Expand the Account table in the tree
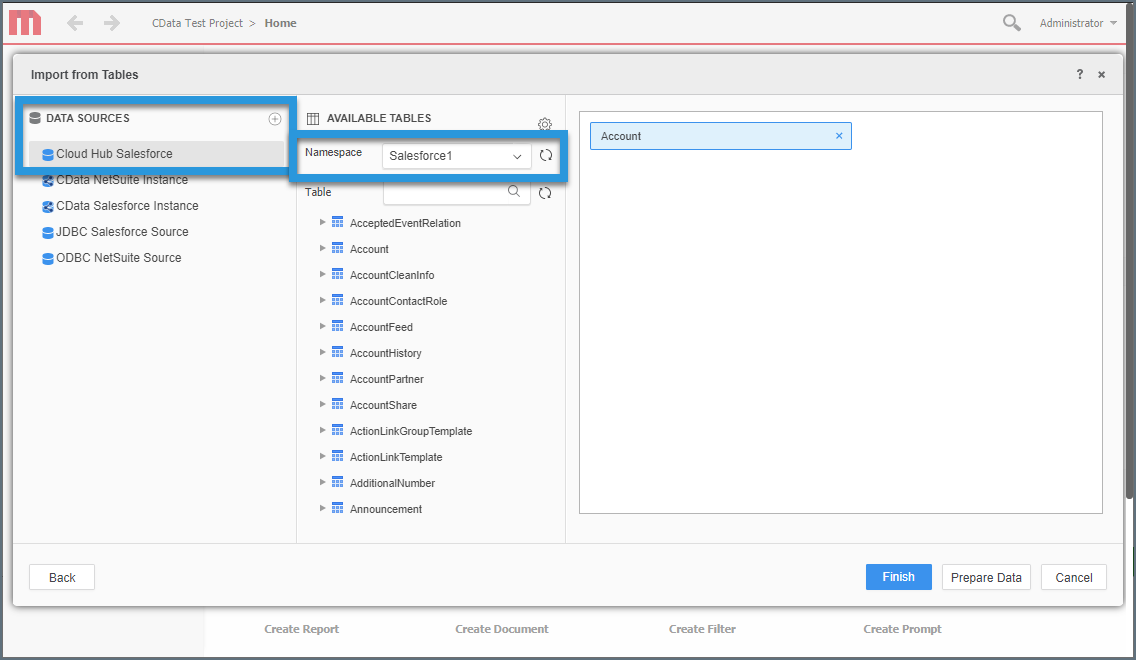Screen dimensions: 1136x660 [x=322, y=248]
